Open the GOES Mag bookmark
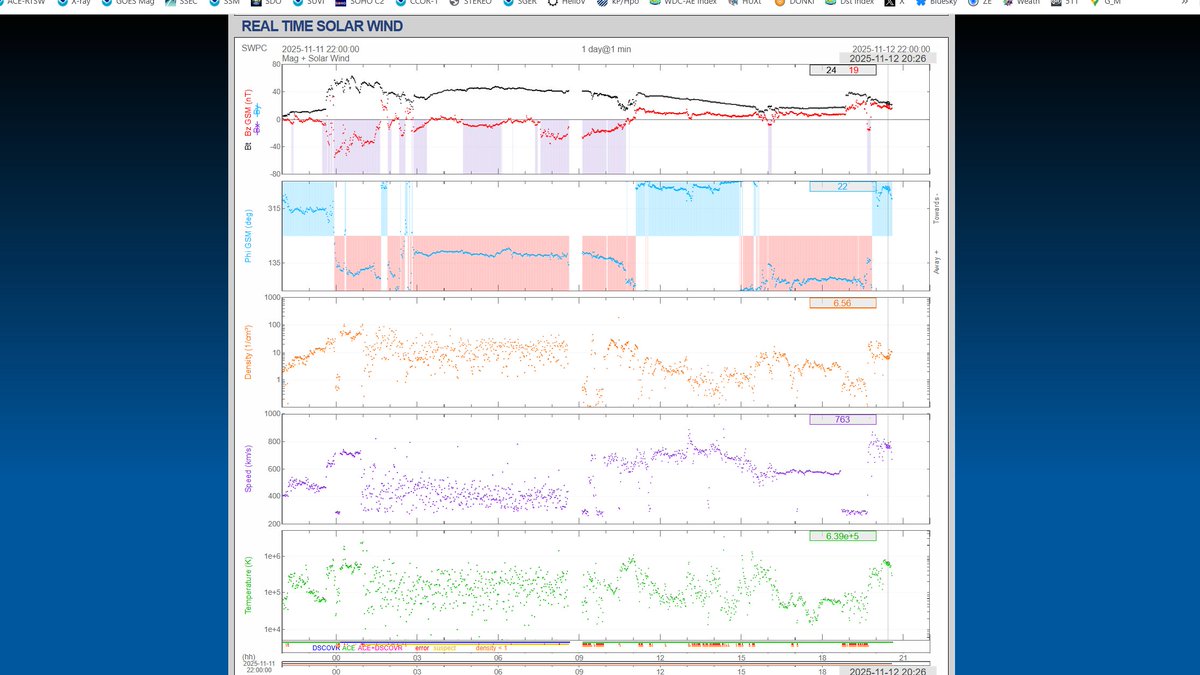The width and height of the screenshot is (1200, 675). 128,3
